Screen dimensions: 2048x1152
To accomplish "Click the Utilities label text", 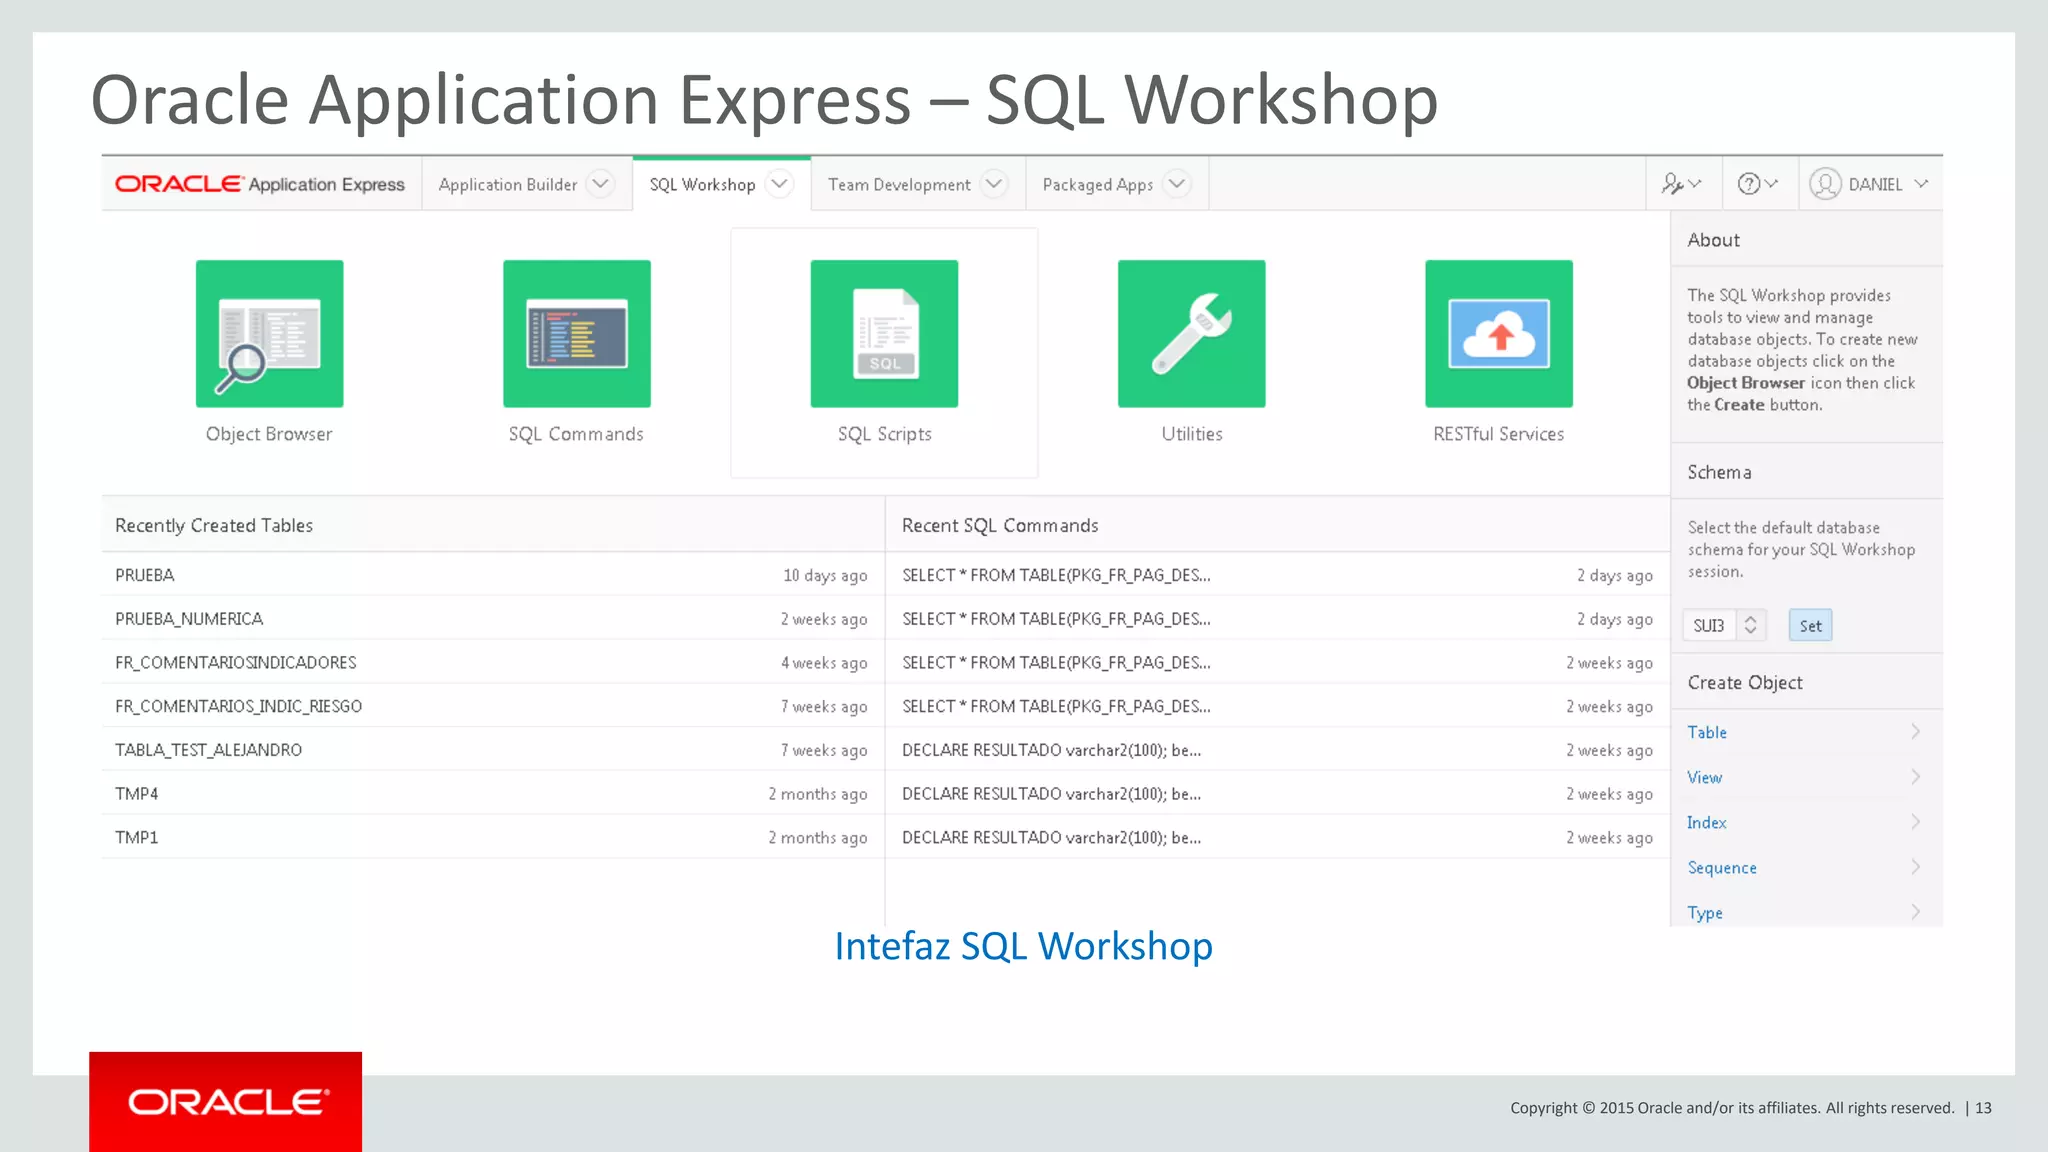I will [x=1191, y=434].
